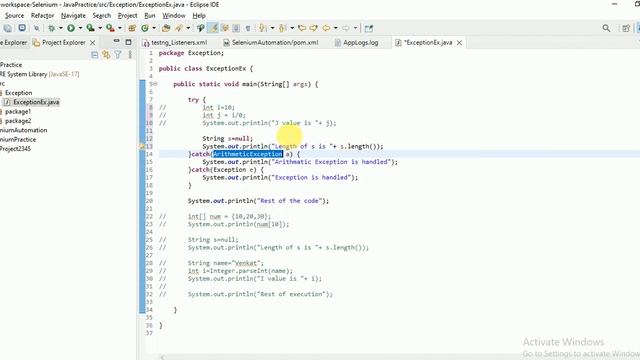The width and height of the screenshot is (640, 360).
Task: Click the Run button in the toolbar
Action: [x=71, y=28]
